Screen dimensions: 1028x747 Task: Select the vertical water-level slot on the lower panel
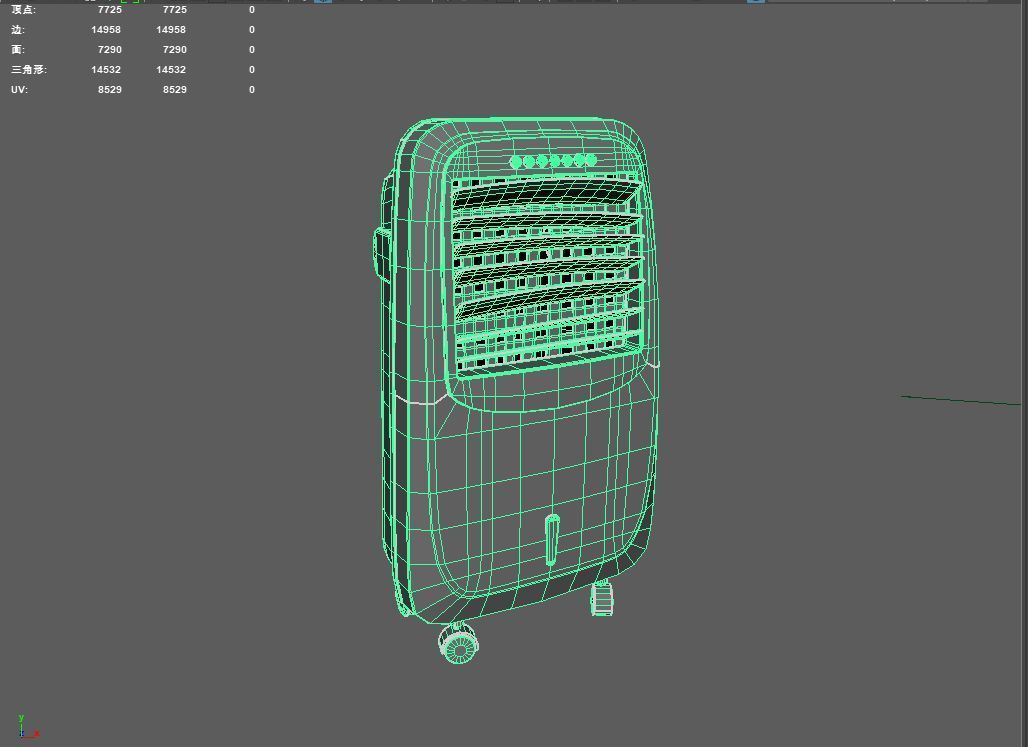point(552,540)
